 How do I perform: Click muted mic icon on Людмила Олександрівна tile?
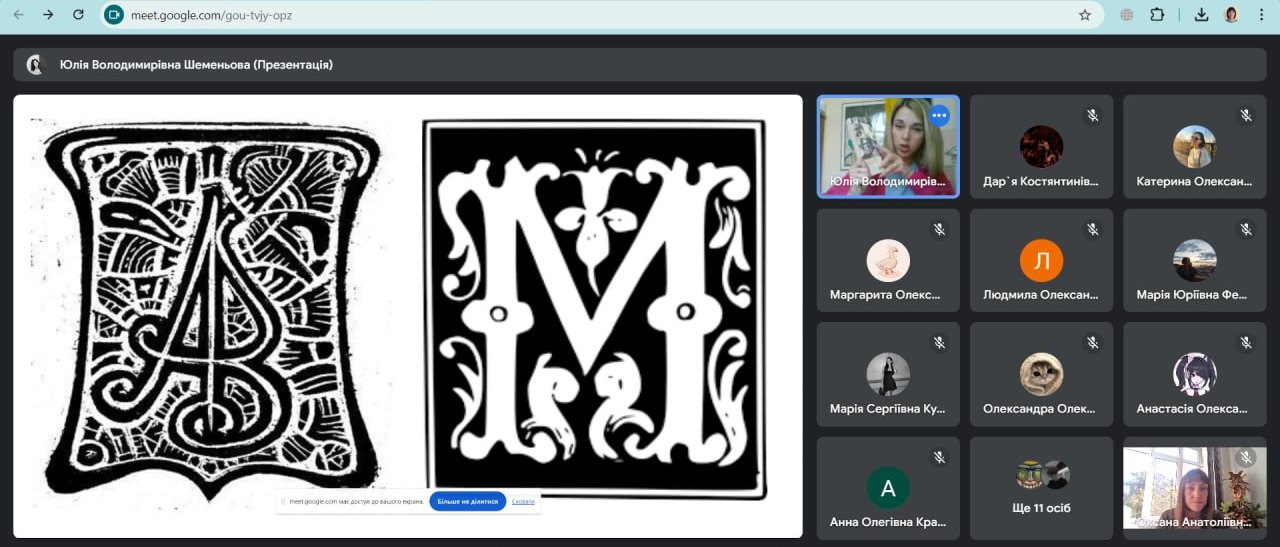click(1093, 229)
